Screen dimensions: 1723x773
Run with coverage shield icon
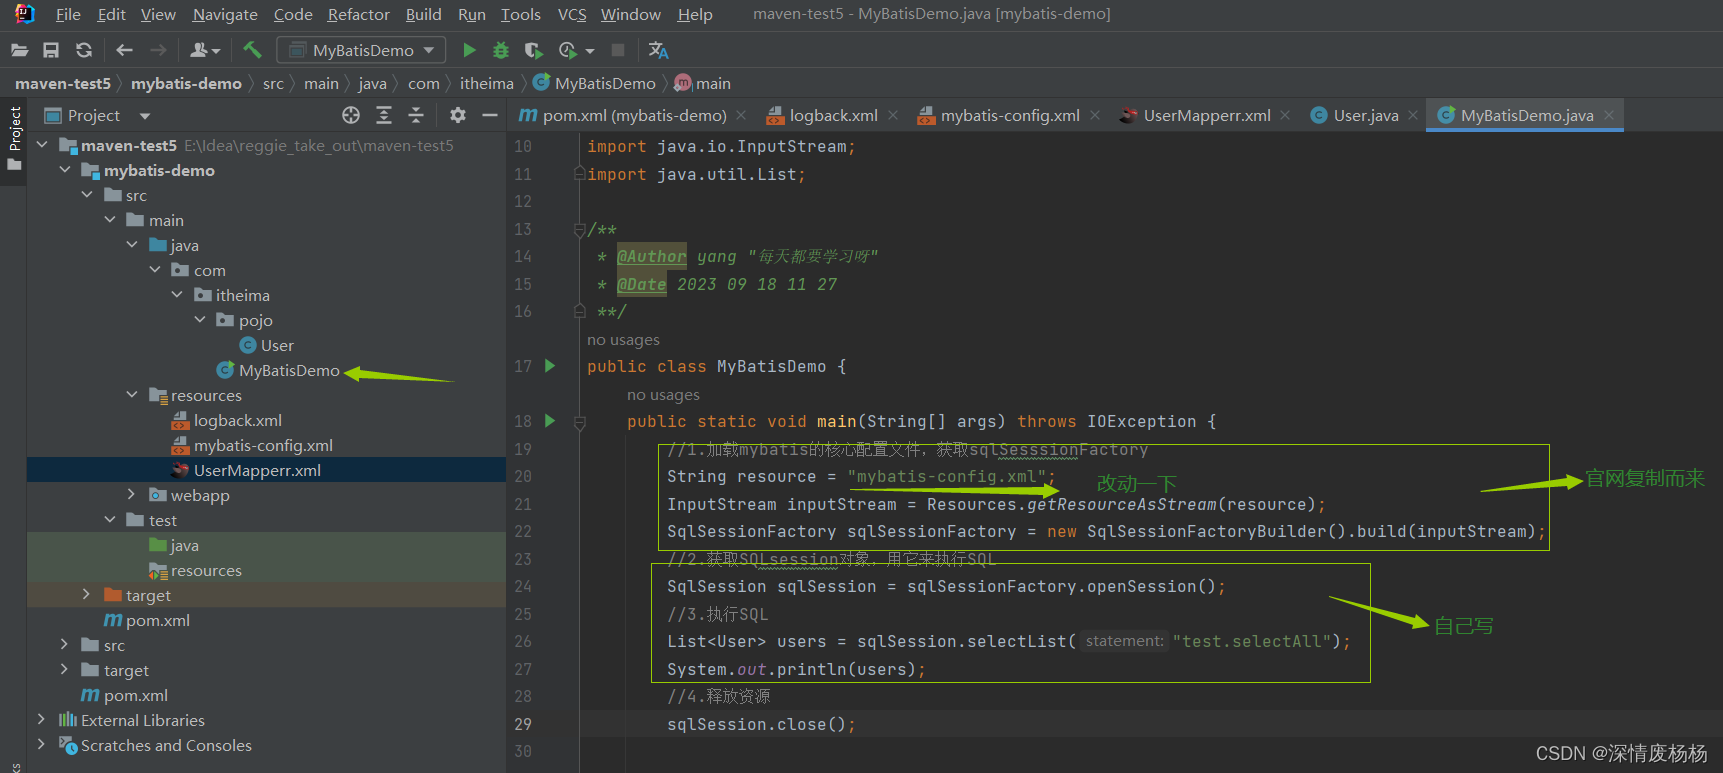[x=533, y=50]
